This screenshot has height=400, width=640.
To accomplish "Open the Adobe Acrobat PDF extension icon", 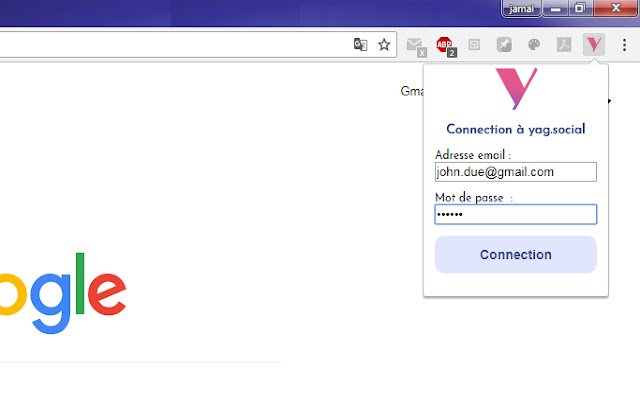I will [x=564, y=44].
